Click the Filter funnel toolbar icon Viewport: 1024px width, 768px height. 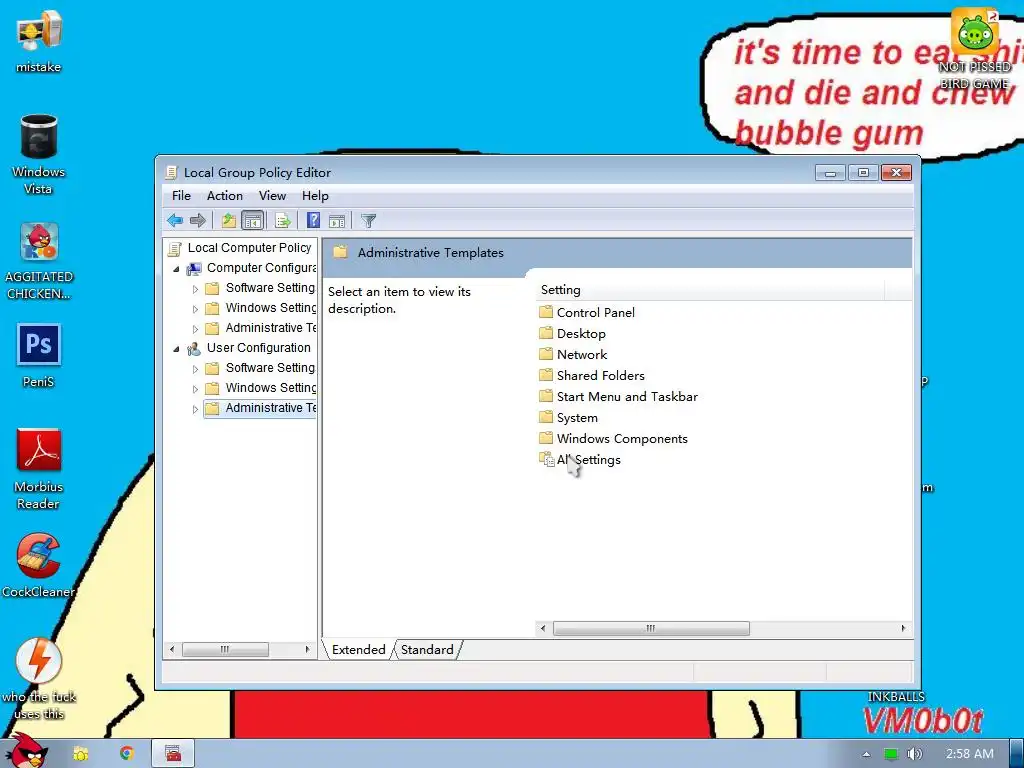(x=368, y=221)
